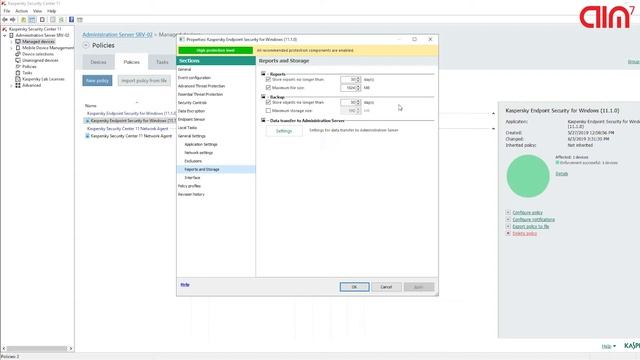
Task: Open the Action menu
Action: point(22,11)
